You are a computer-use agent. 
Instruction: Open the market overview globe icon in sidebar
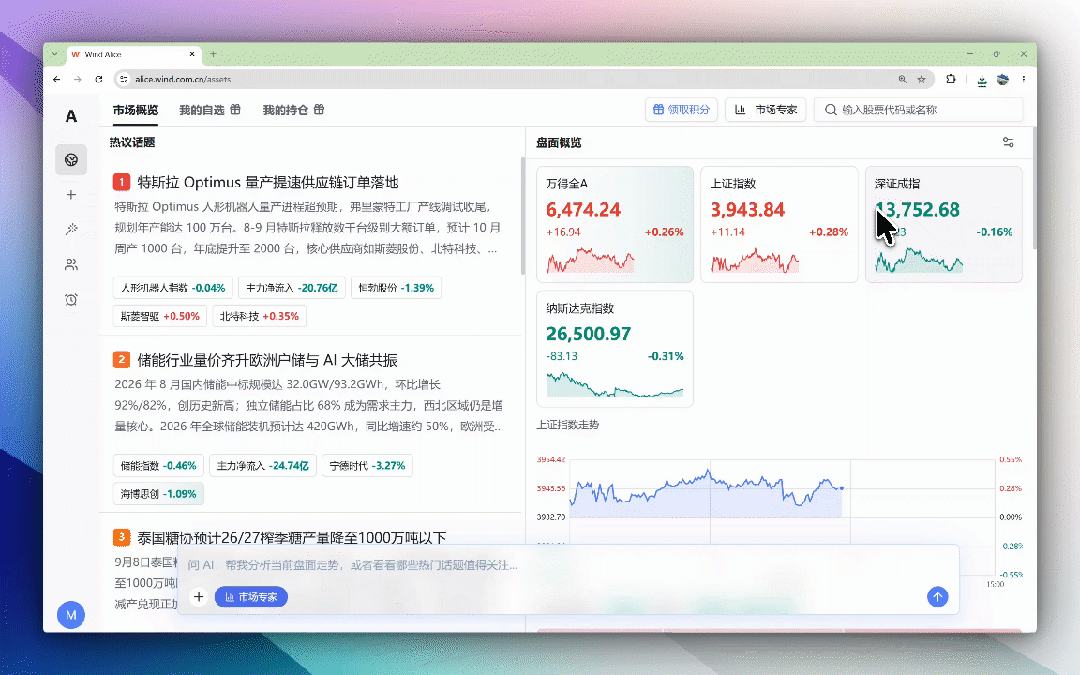click(x=71, y=160)
